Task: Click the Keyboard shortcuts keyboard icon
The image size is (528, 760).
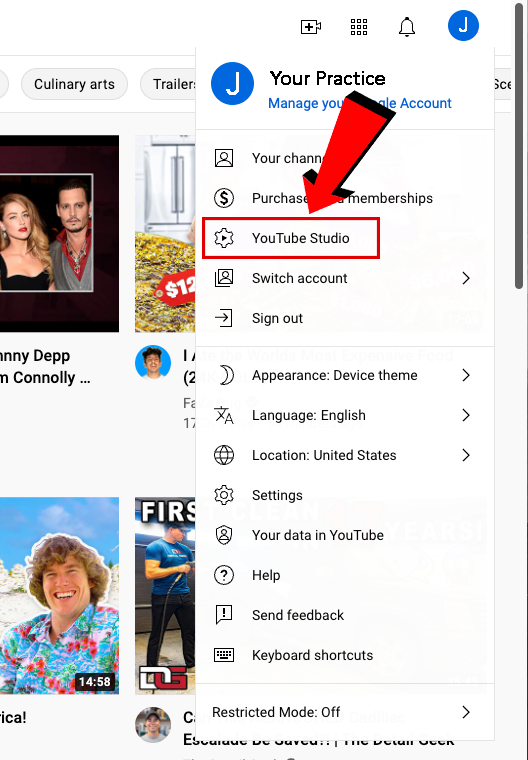Action: click(x=224, y=655)
